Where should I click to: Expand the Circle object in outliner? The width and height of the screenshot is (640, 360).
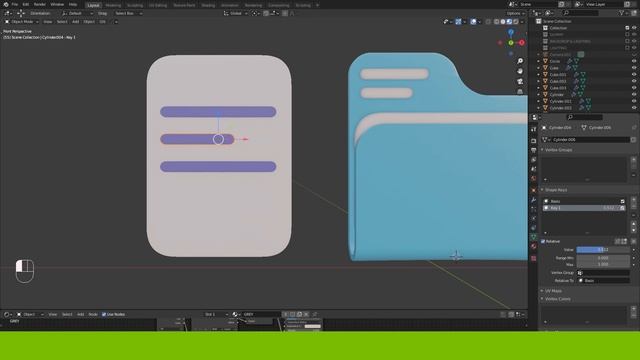coord(538,61)
